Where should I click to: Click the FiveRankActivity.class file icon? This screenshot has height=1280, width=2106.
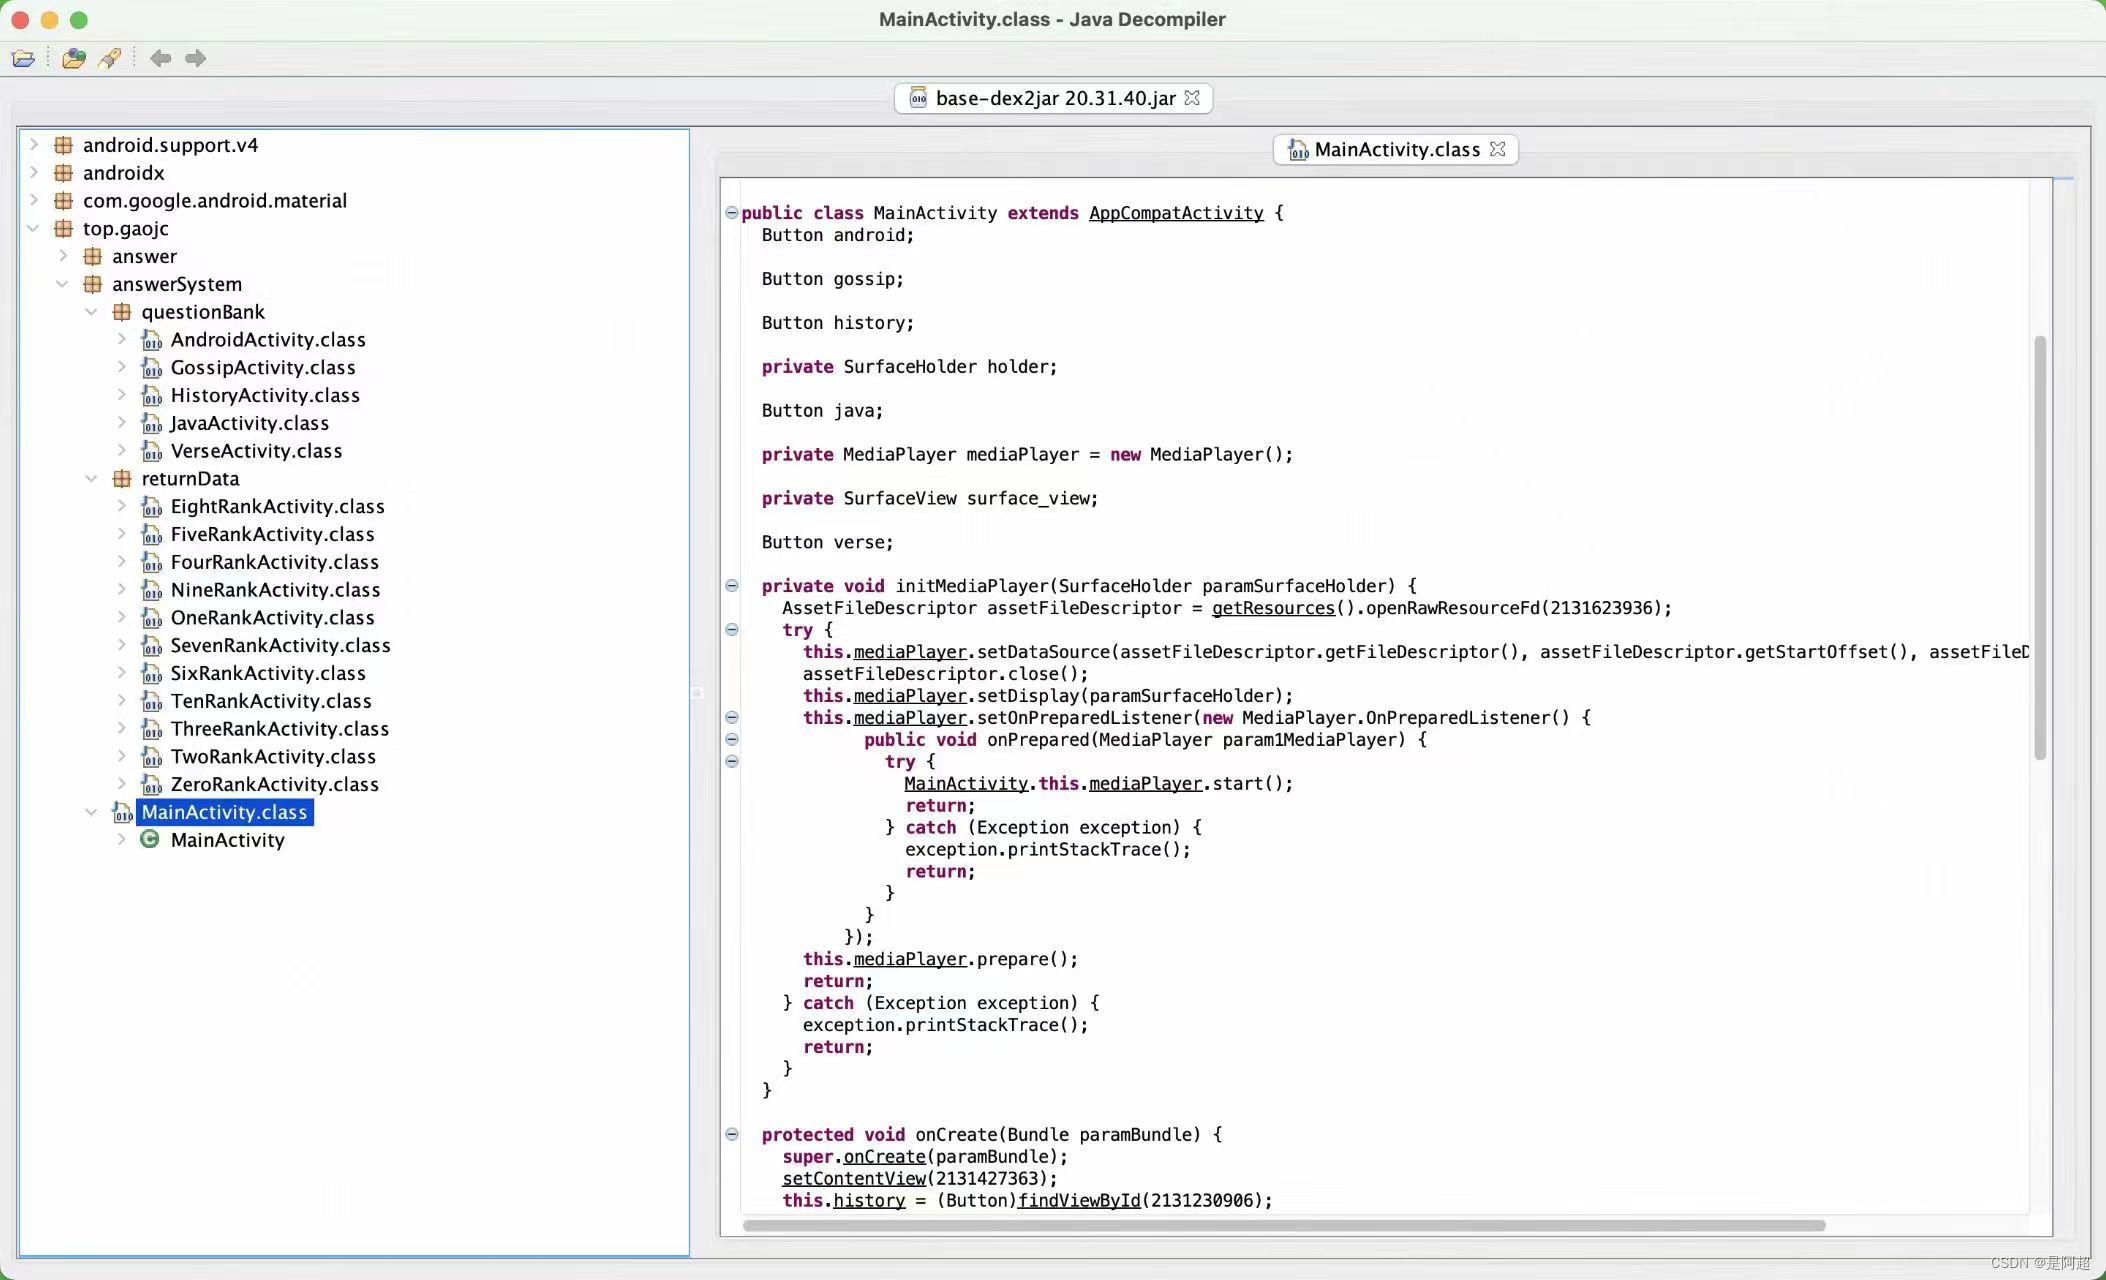(151, 535)
